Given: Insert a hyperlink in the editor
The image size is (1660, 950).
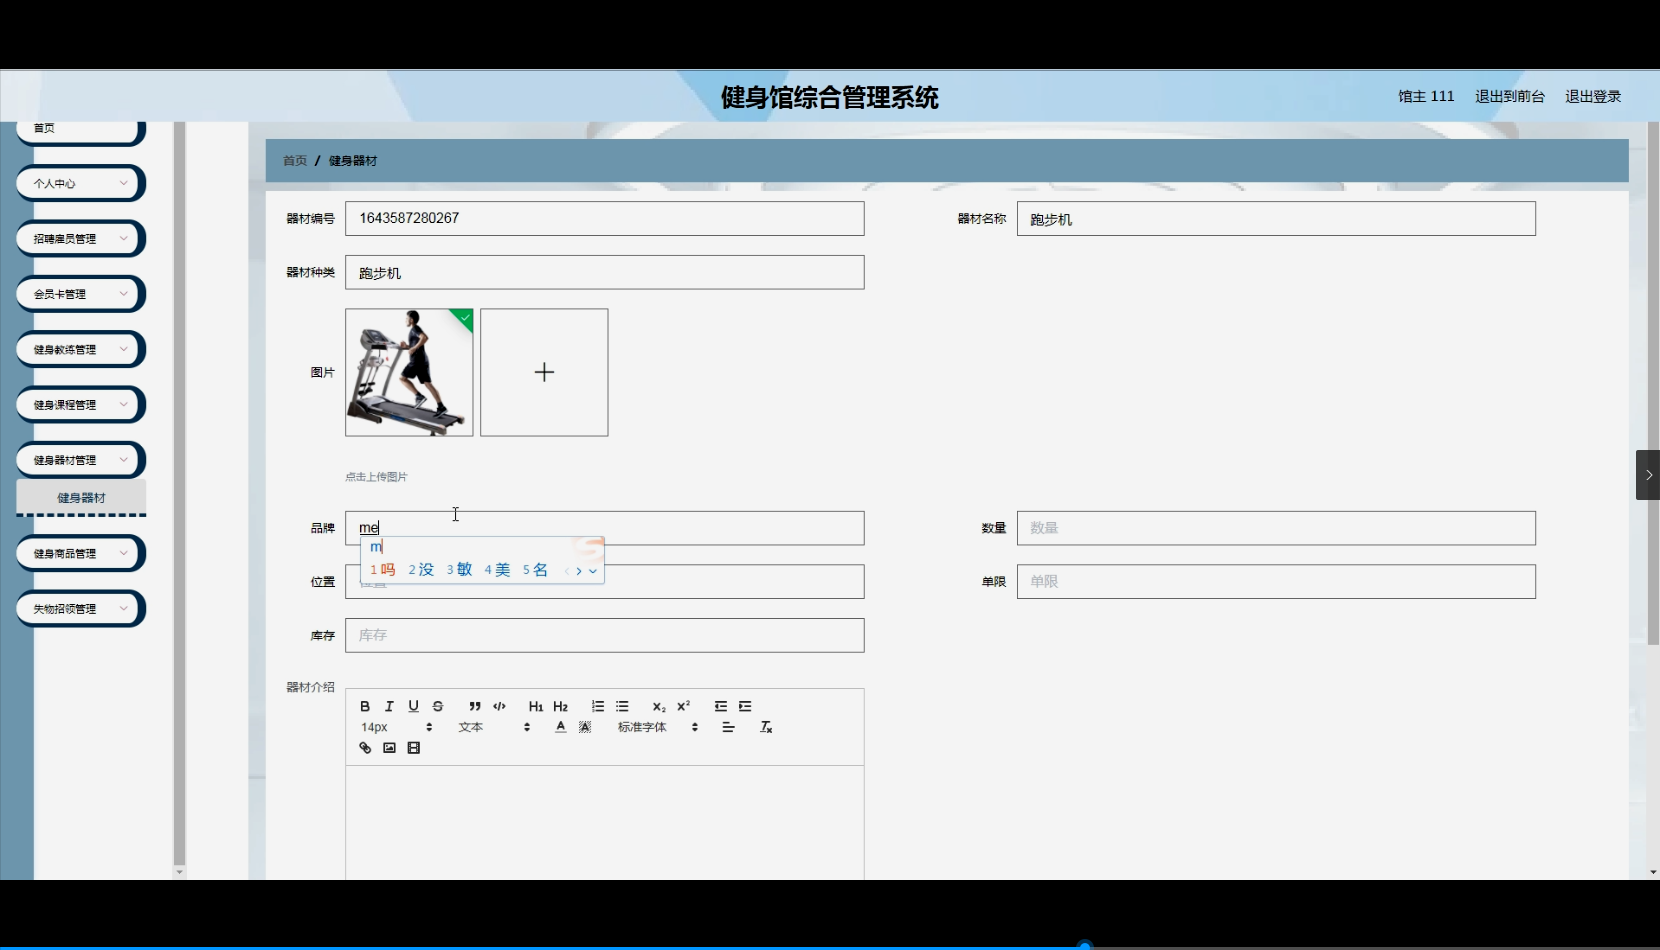Looking at the screenshot, I should tap(365, 748).
